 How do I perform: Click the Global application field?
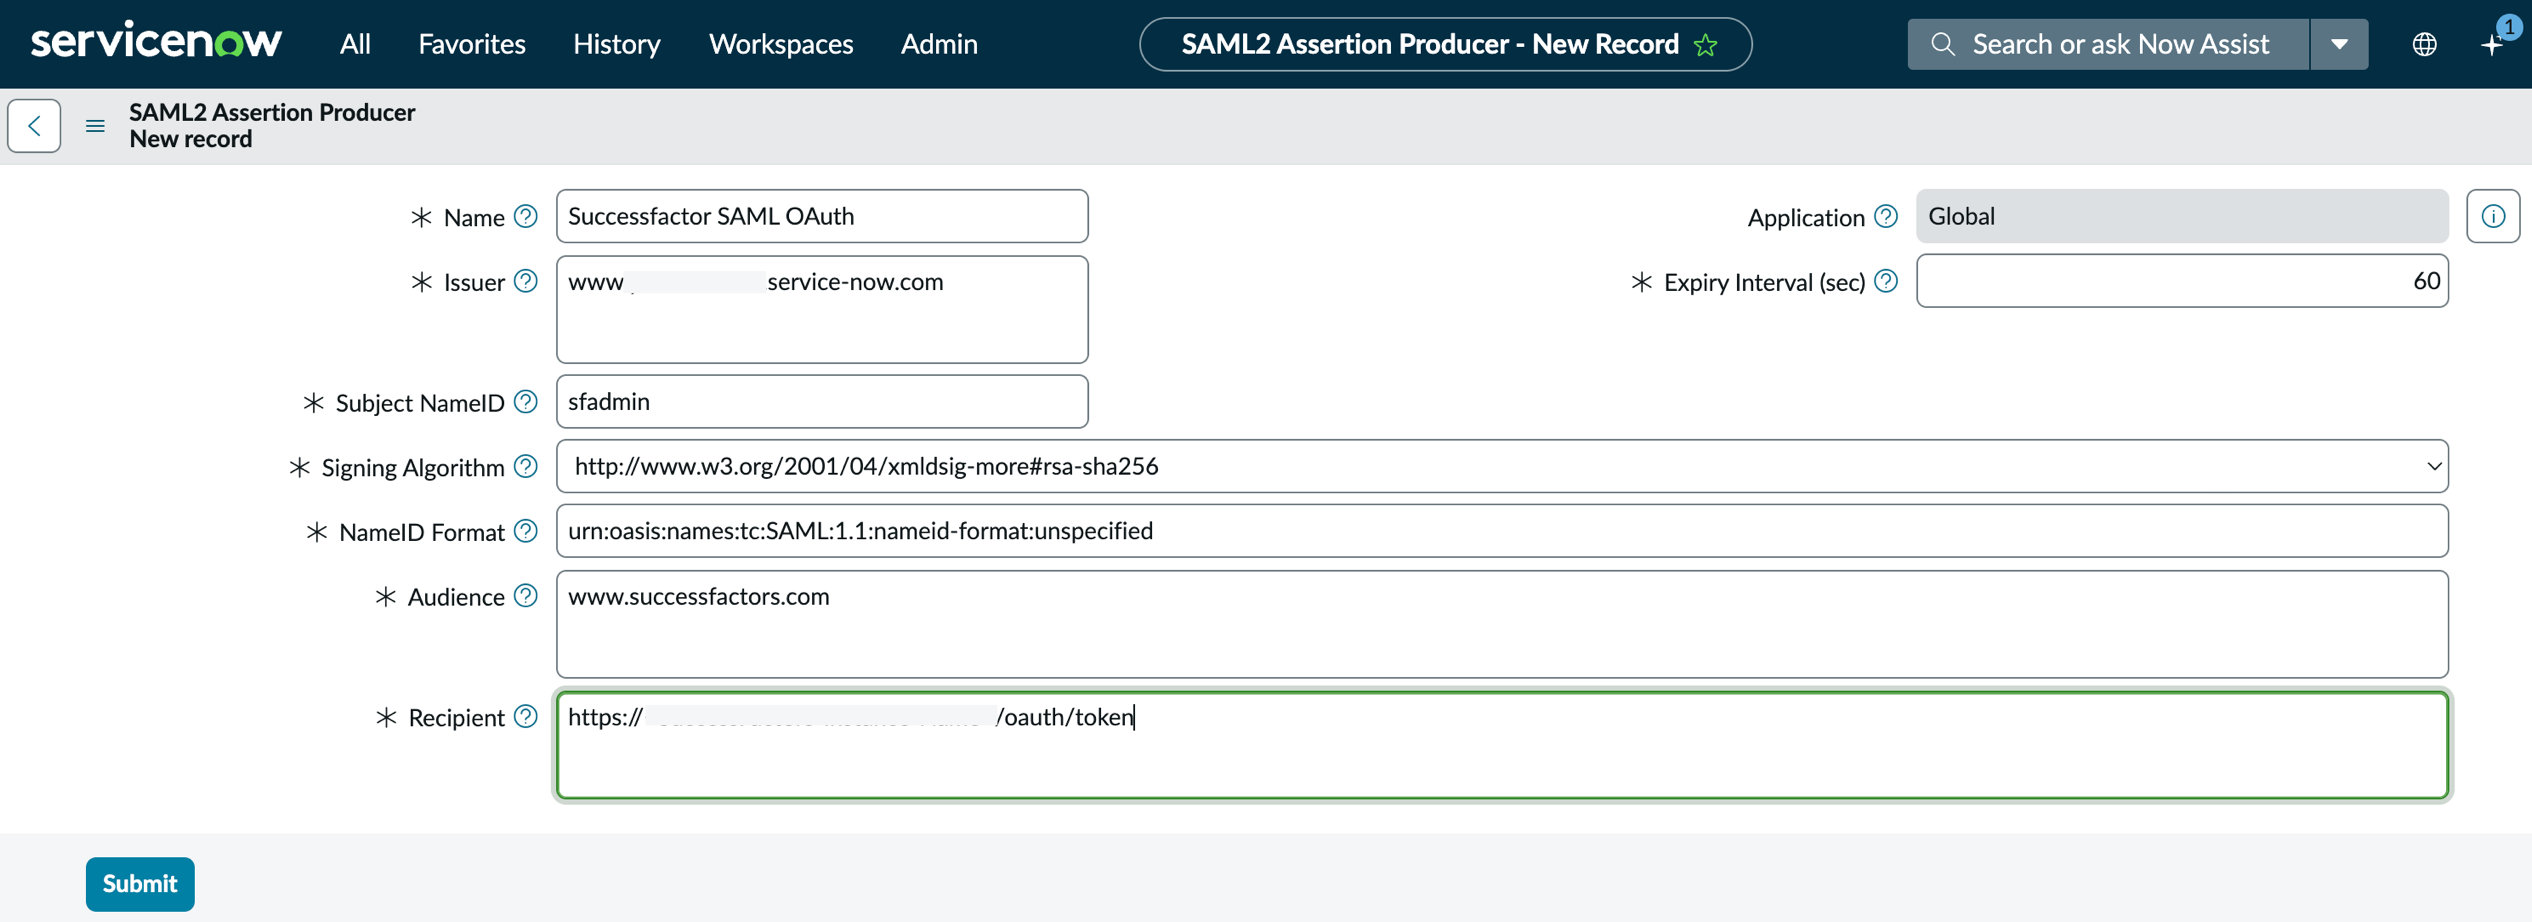point(2182,216)
